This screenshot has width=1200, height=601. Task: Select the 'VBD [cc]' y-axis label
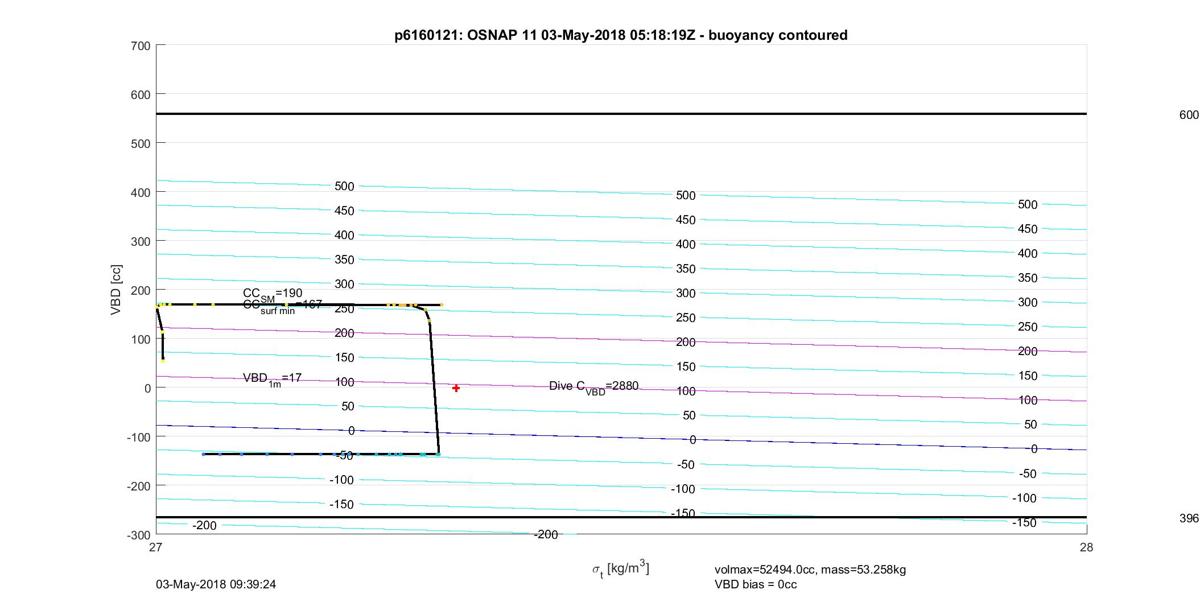(116, 290)
